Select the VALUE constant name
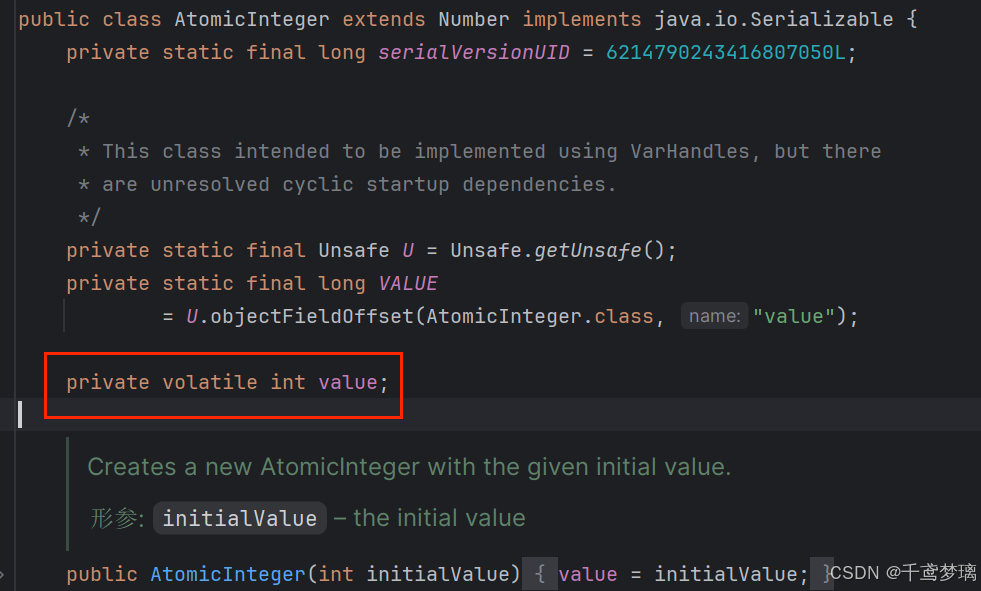981x591 pixels. (408, 284)
